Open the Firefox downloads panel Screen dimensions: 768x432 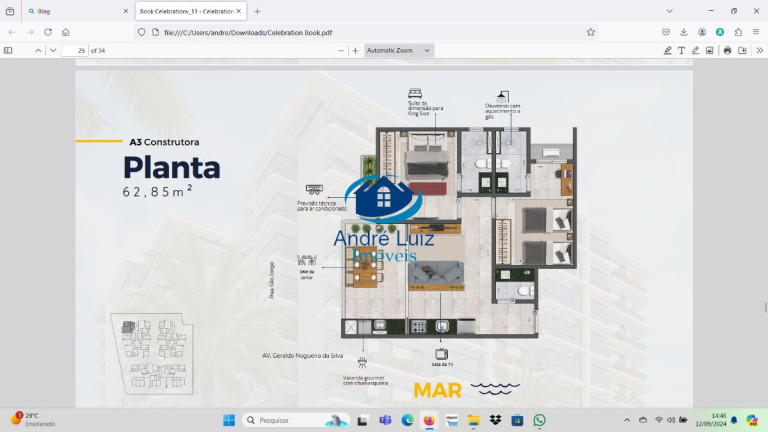(684, 32)
